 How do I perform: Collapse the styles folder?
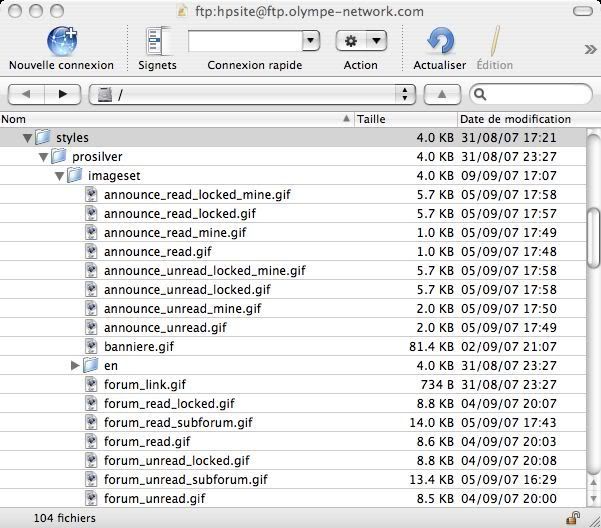click(x=27, y=137)
